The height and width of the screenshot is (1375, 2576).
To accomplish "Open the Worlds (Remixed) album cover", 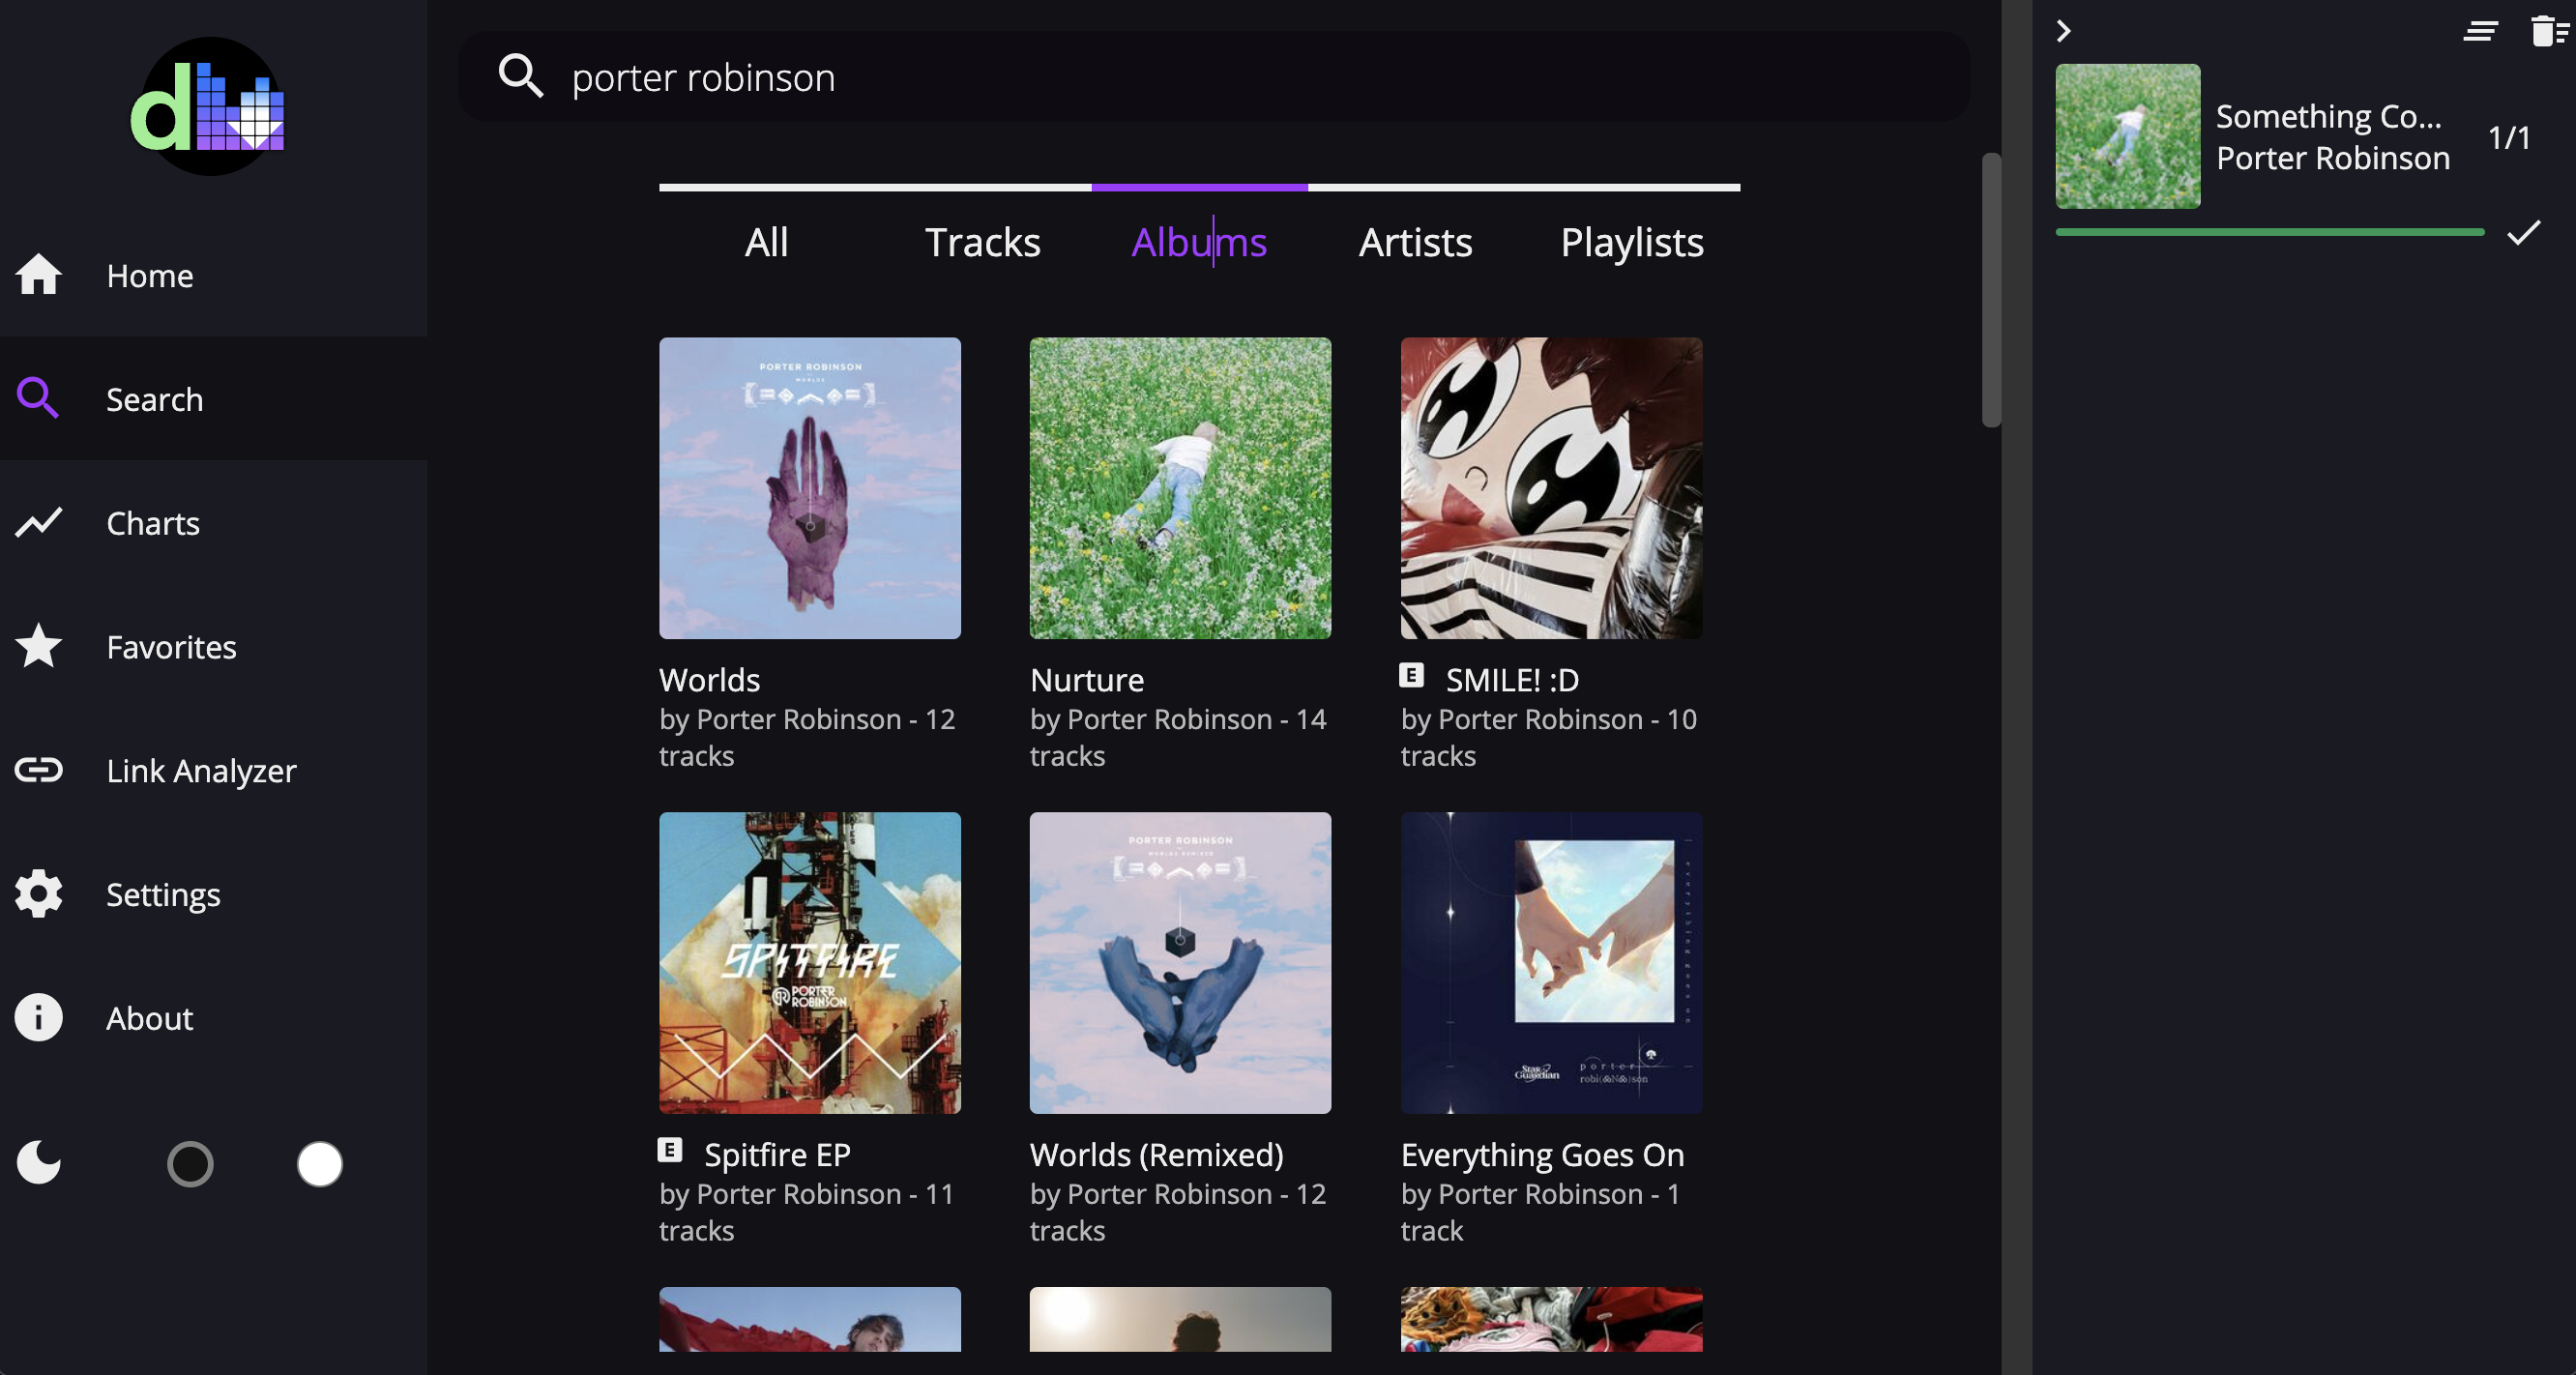I will (1180, 962).
